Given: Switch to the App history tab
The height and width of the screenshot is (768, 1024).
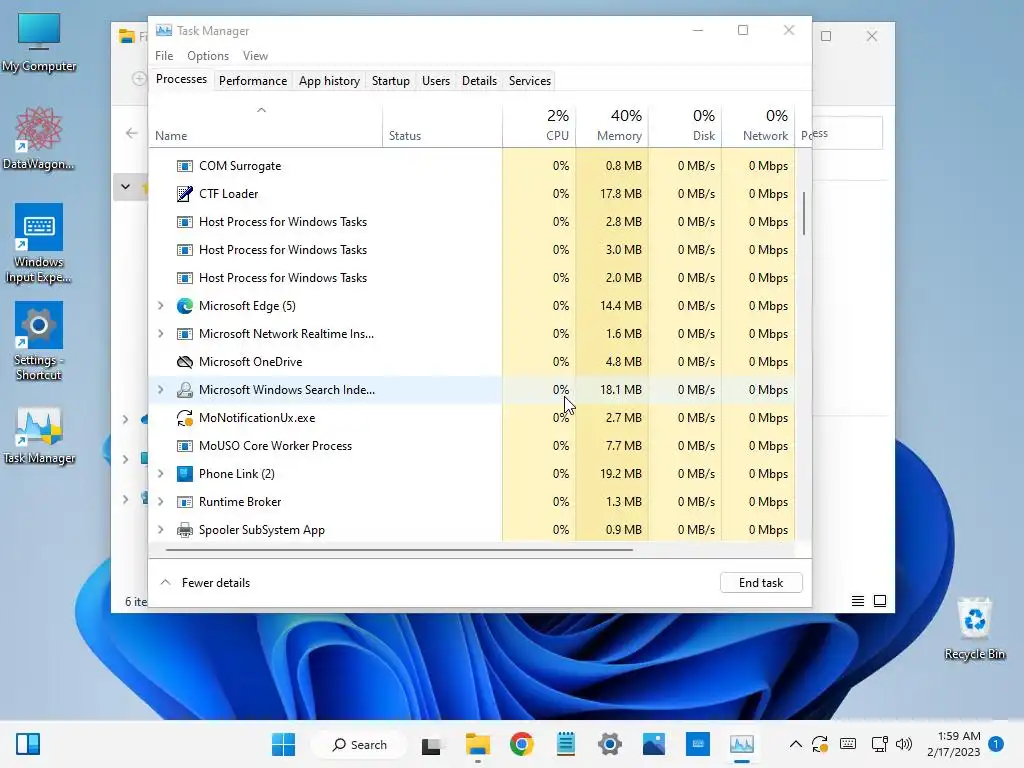Looking at the screenshot, I should tap(329, 81).
